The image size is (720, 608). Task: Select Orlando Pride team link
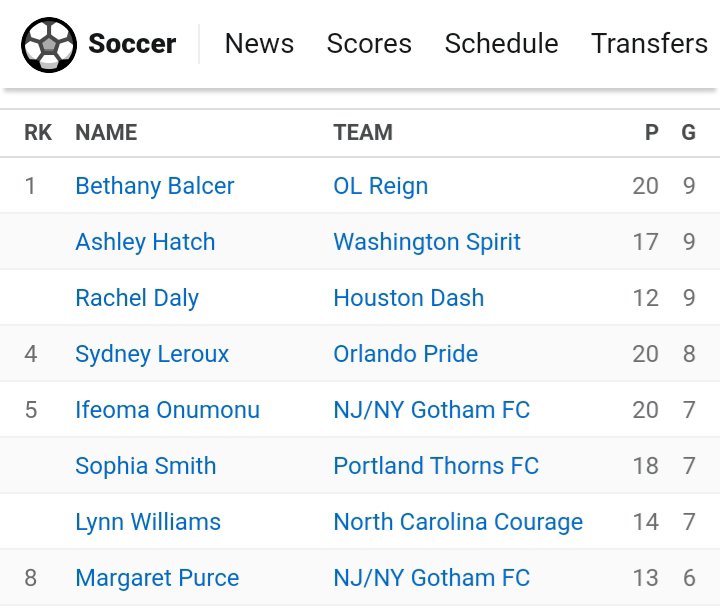pyautogui.click(x=405, y=354)
